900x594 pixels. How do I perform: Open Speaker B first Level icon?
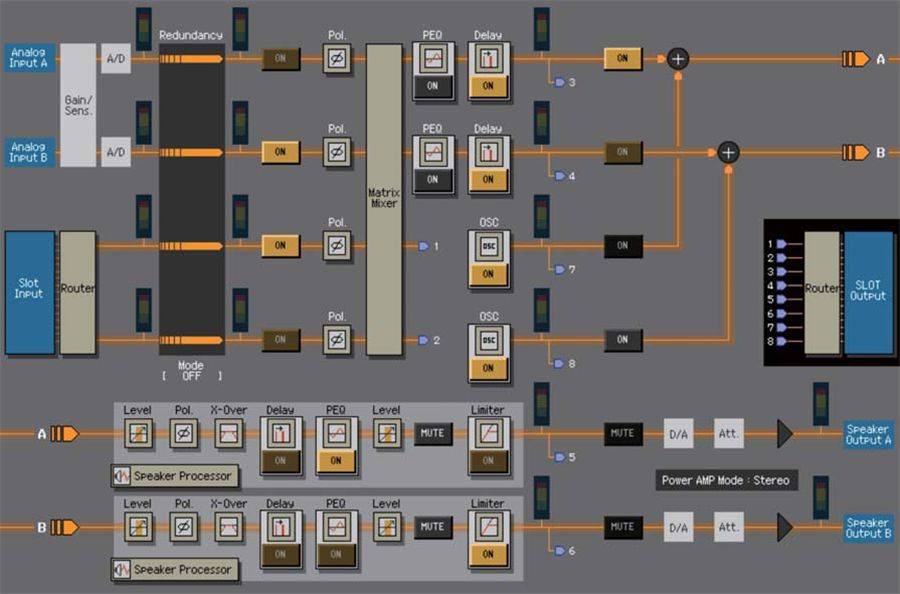pyautogui.click(x=137, y=526)
